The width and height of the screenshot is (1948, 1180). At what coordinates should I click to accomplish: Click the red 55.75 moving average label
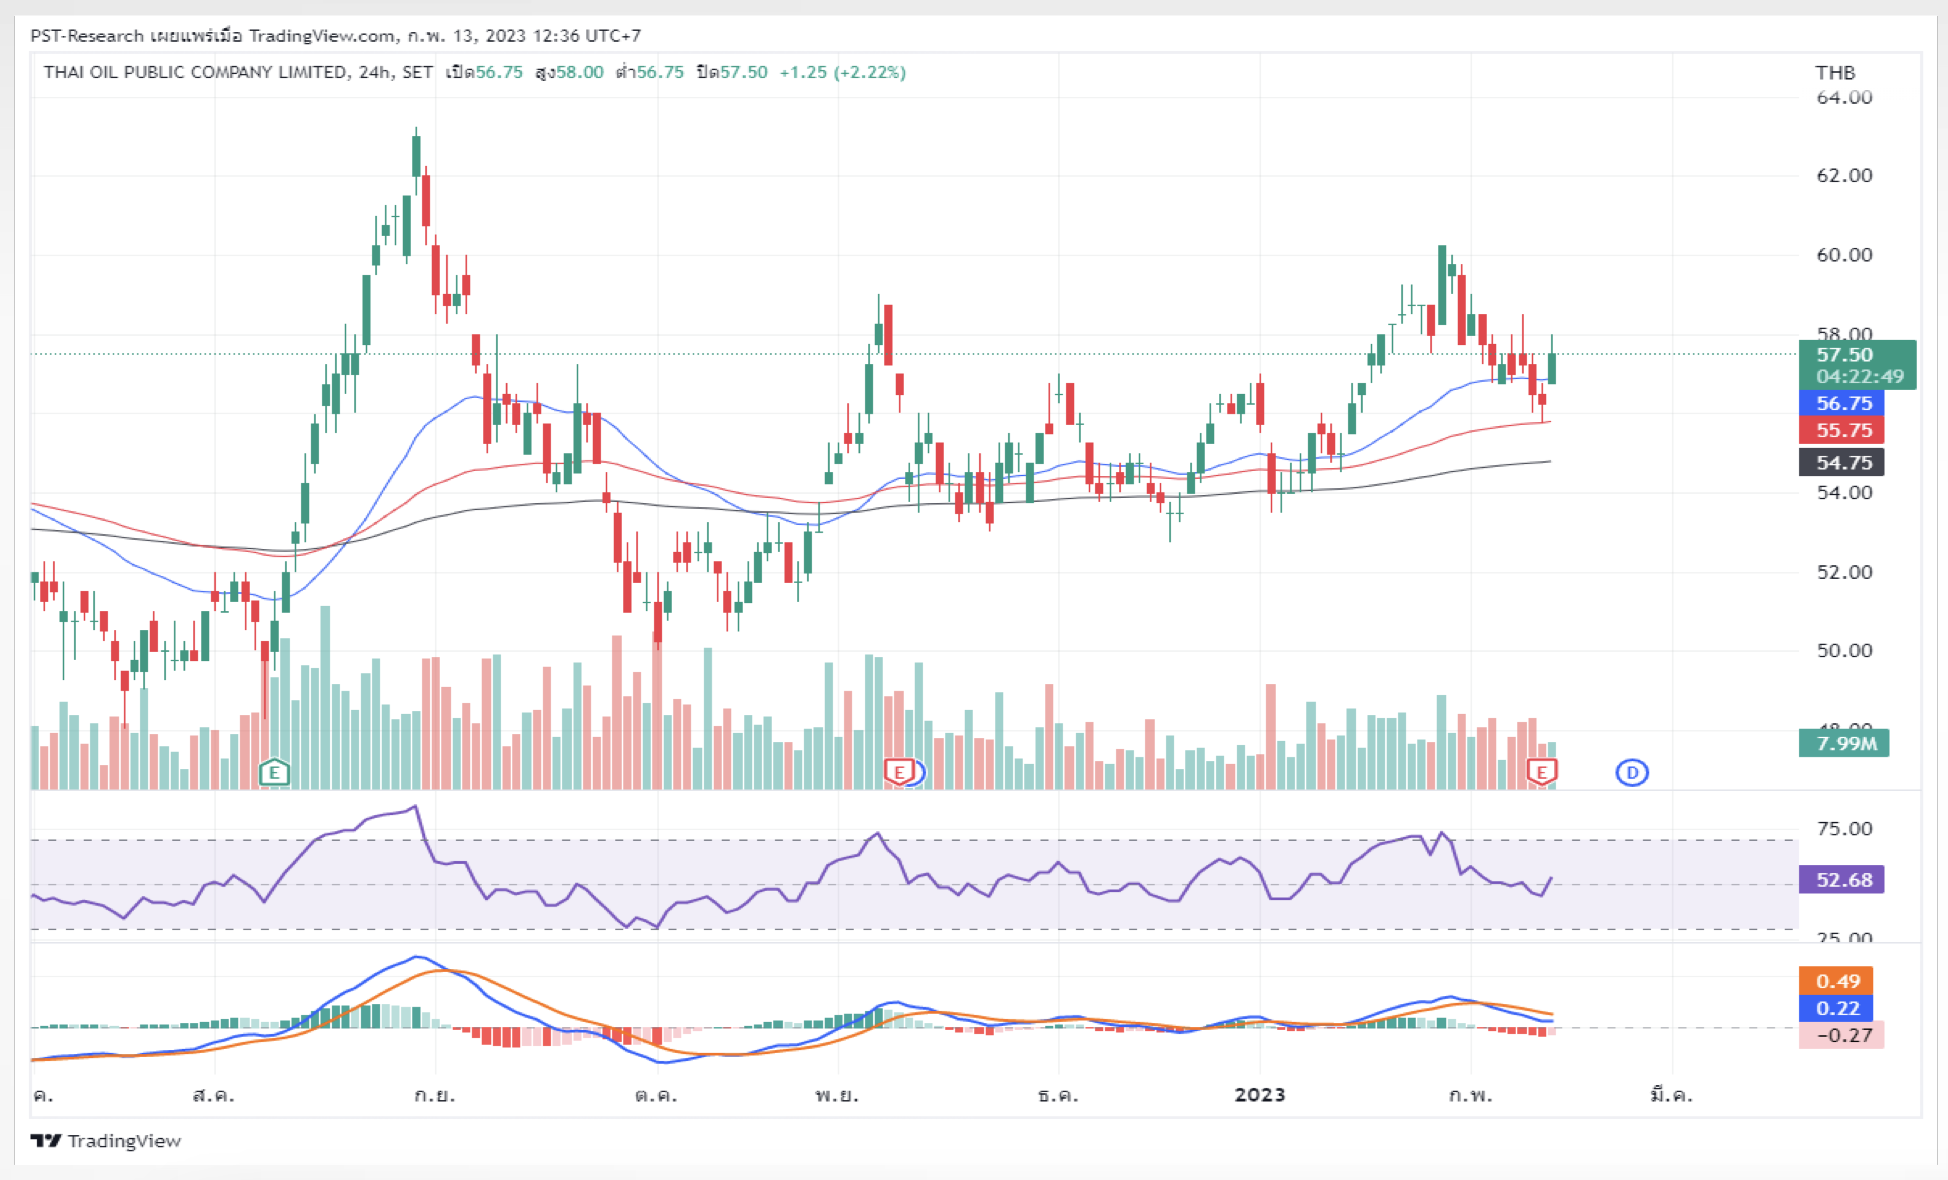1842,430
